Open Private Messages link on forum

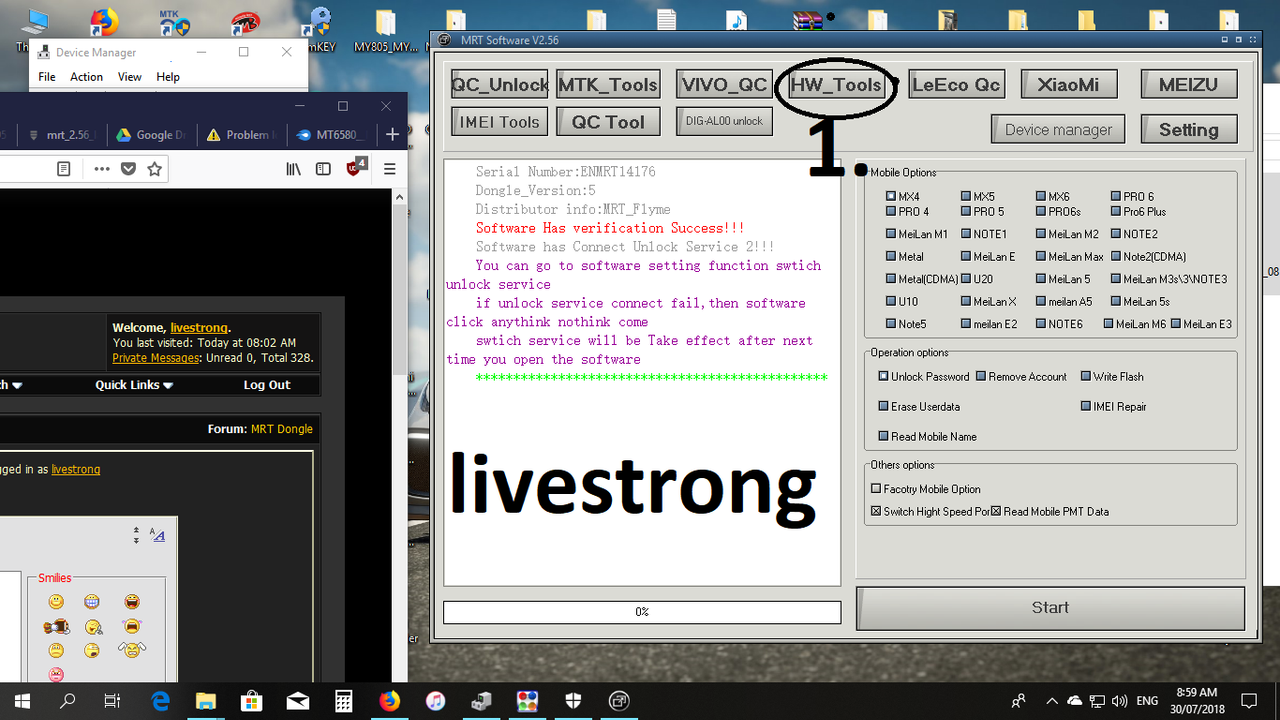click(155, 357)
